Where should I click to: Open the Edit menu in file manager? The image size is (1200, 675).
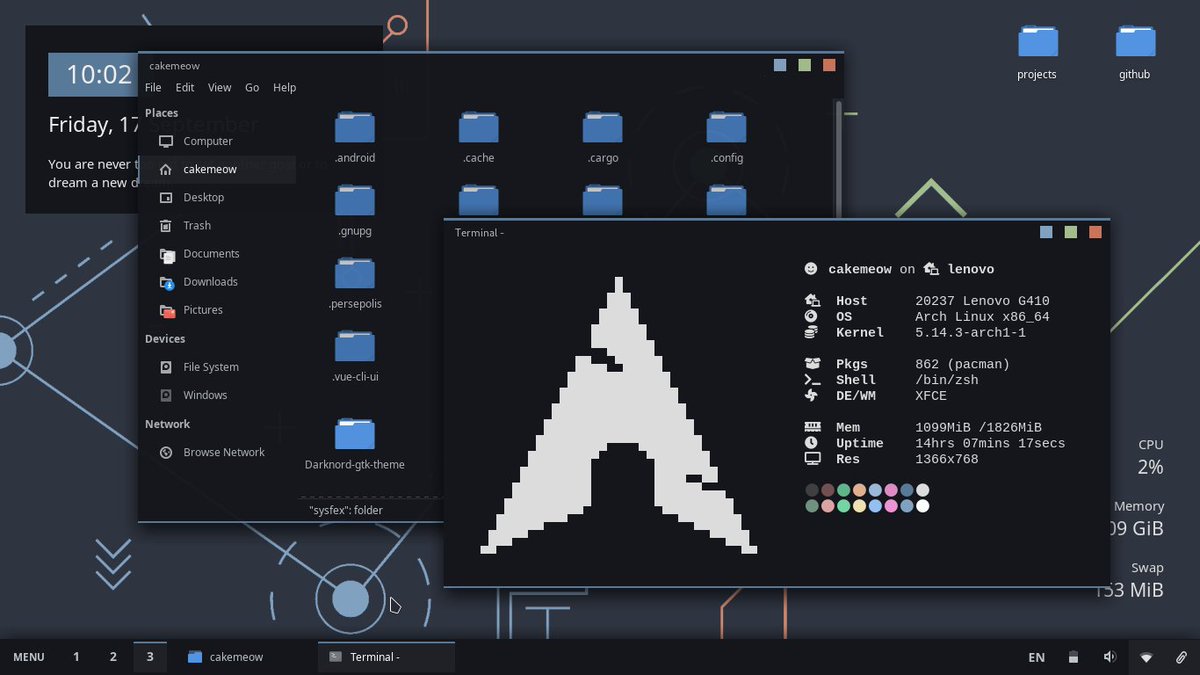tap(185, 88)
